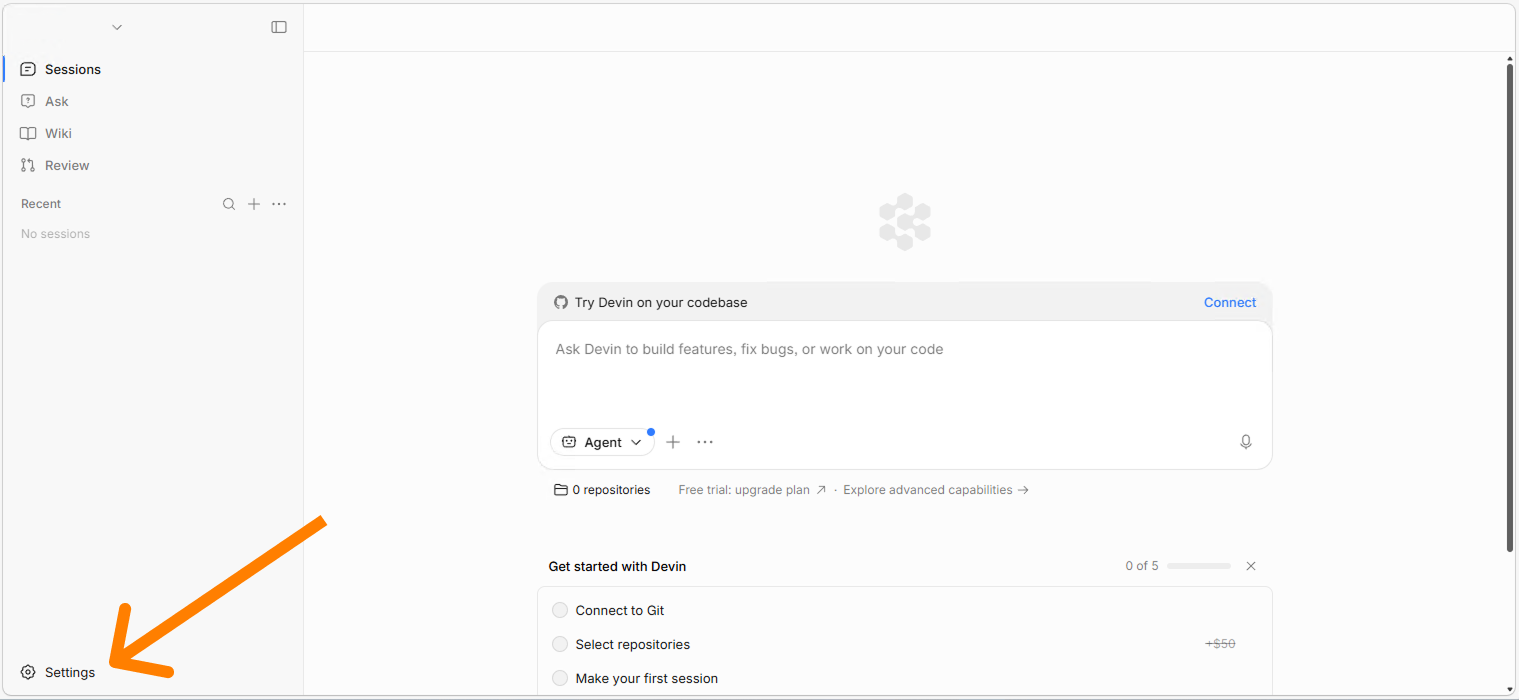The height and width of the screenshot is (700, 1519).
Task: Add attachment with plus icon beside Agent
Action: pyautogui.click(x=673, y=442)
